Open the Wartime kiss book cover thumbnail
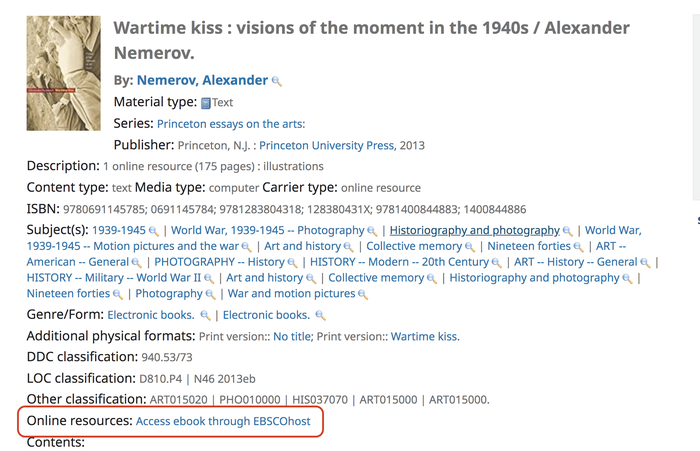Image resolution: width=700 pixels, height=451 pixels. point(64,73)
